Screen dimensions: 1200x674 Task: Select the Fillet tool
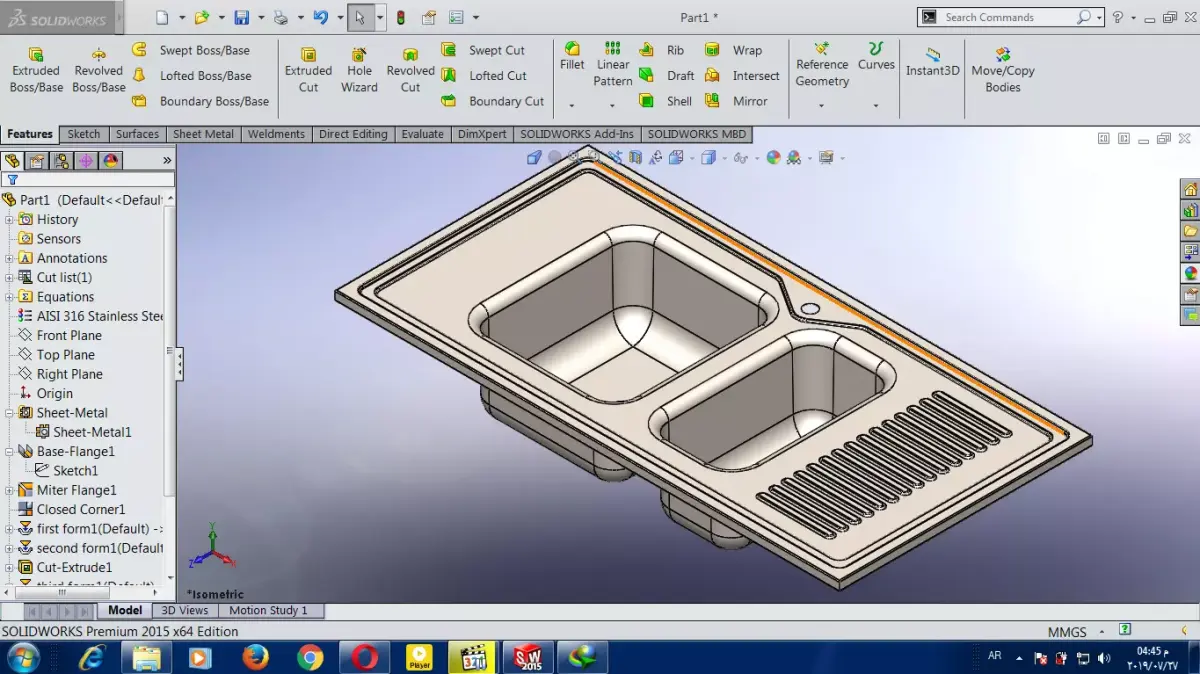tap(572, 57)
